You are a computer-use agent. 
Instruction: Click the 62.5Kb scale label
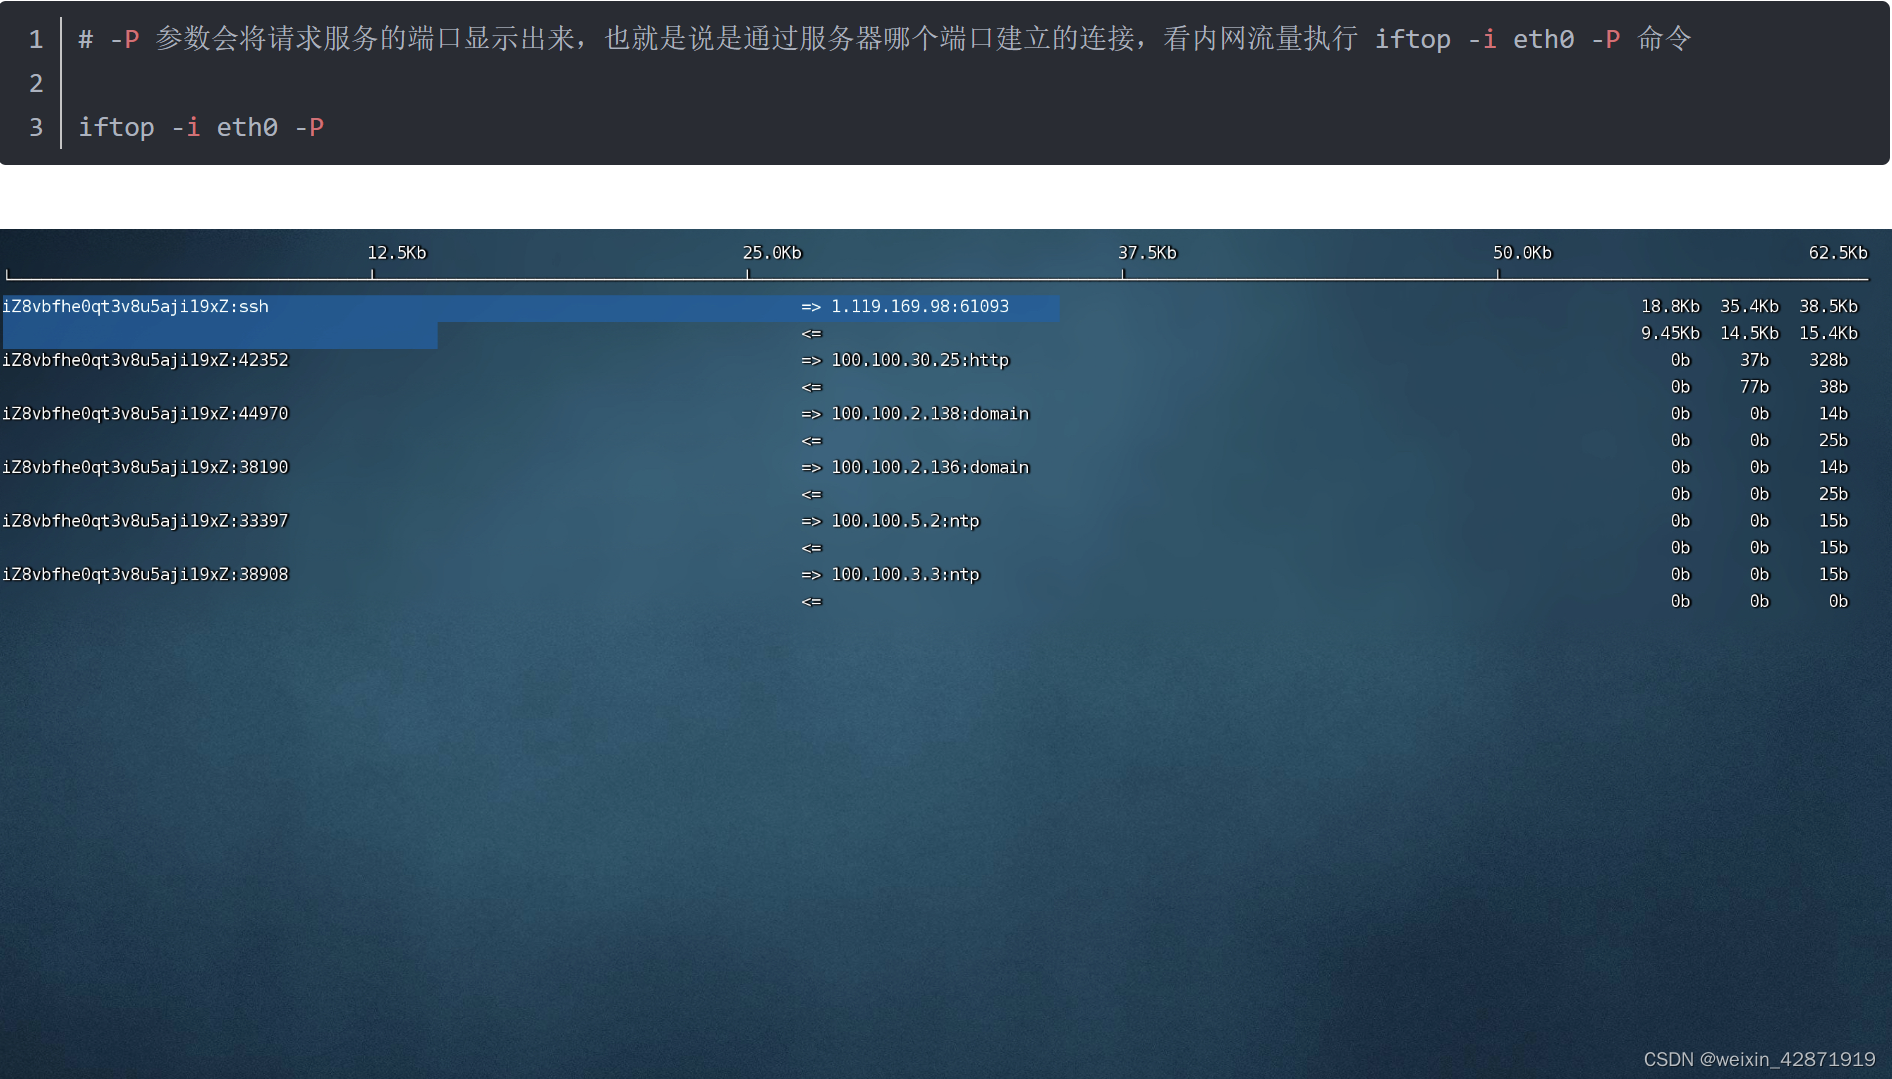point(1838,253)
